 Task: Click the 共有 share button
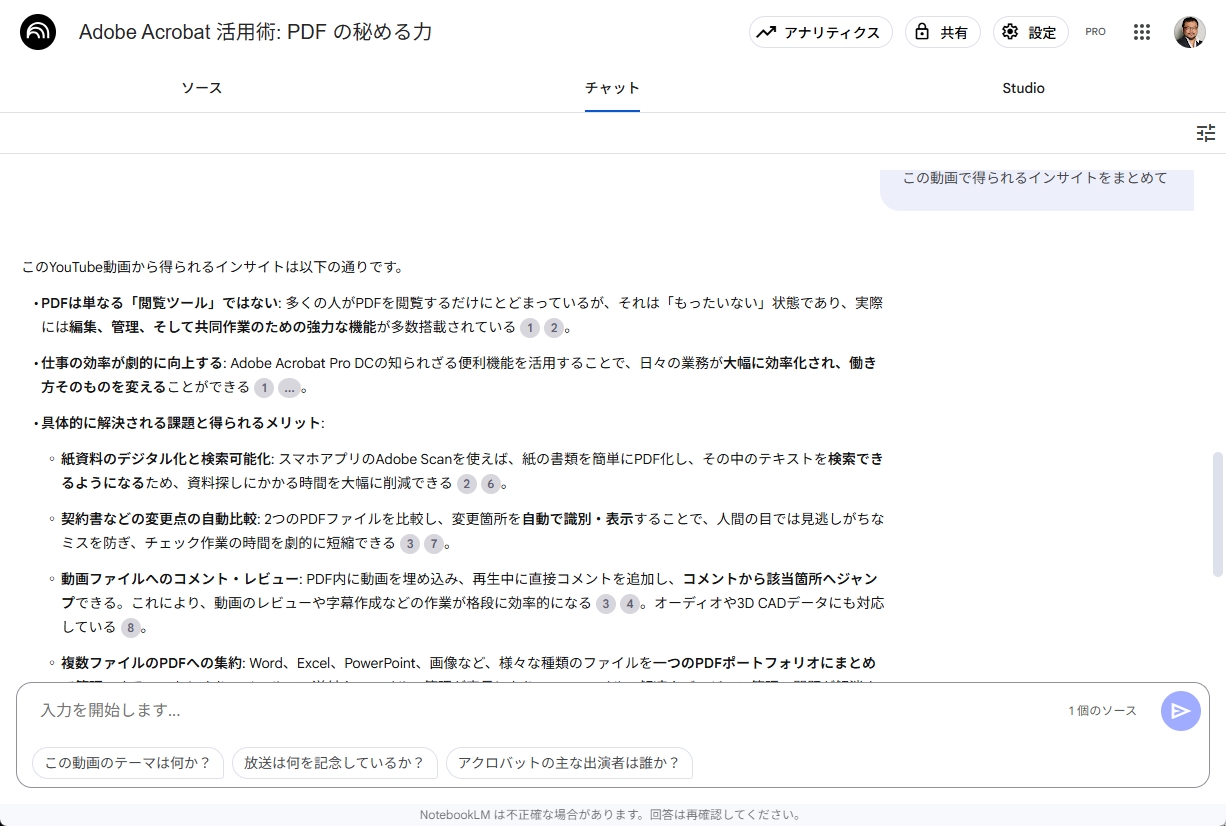click(x=943, y=32)
